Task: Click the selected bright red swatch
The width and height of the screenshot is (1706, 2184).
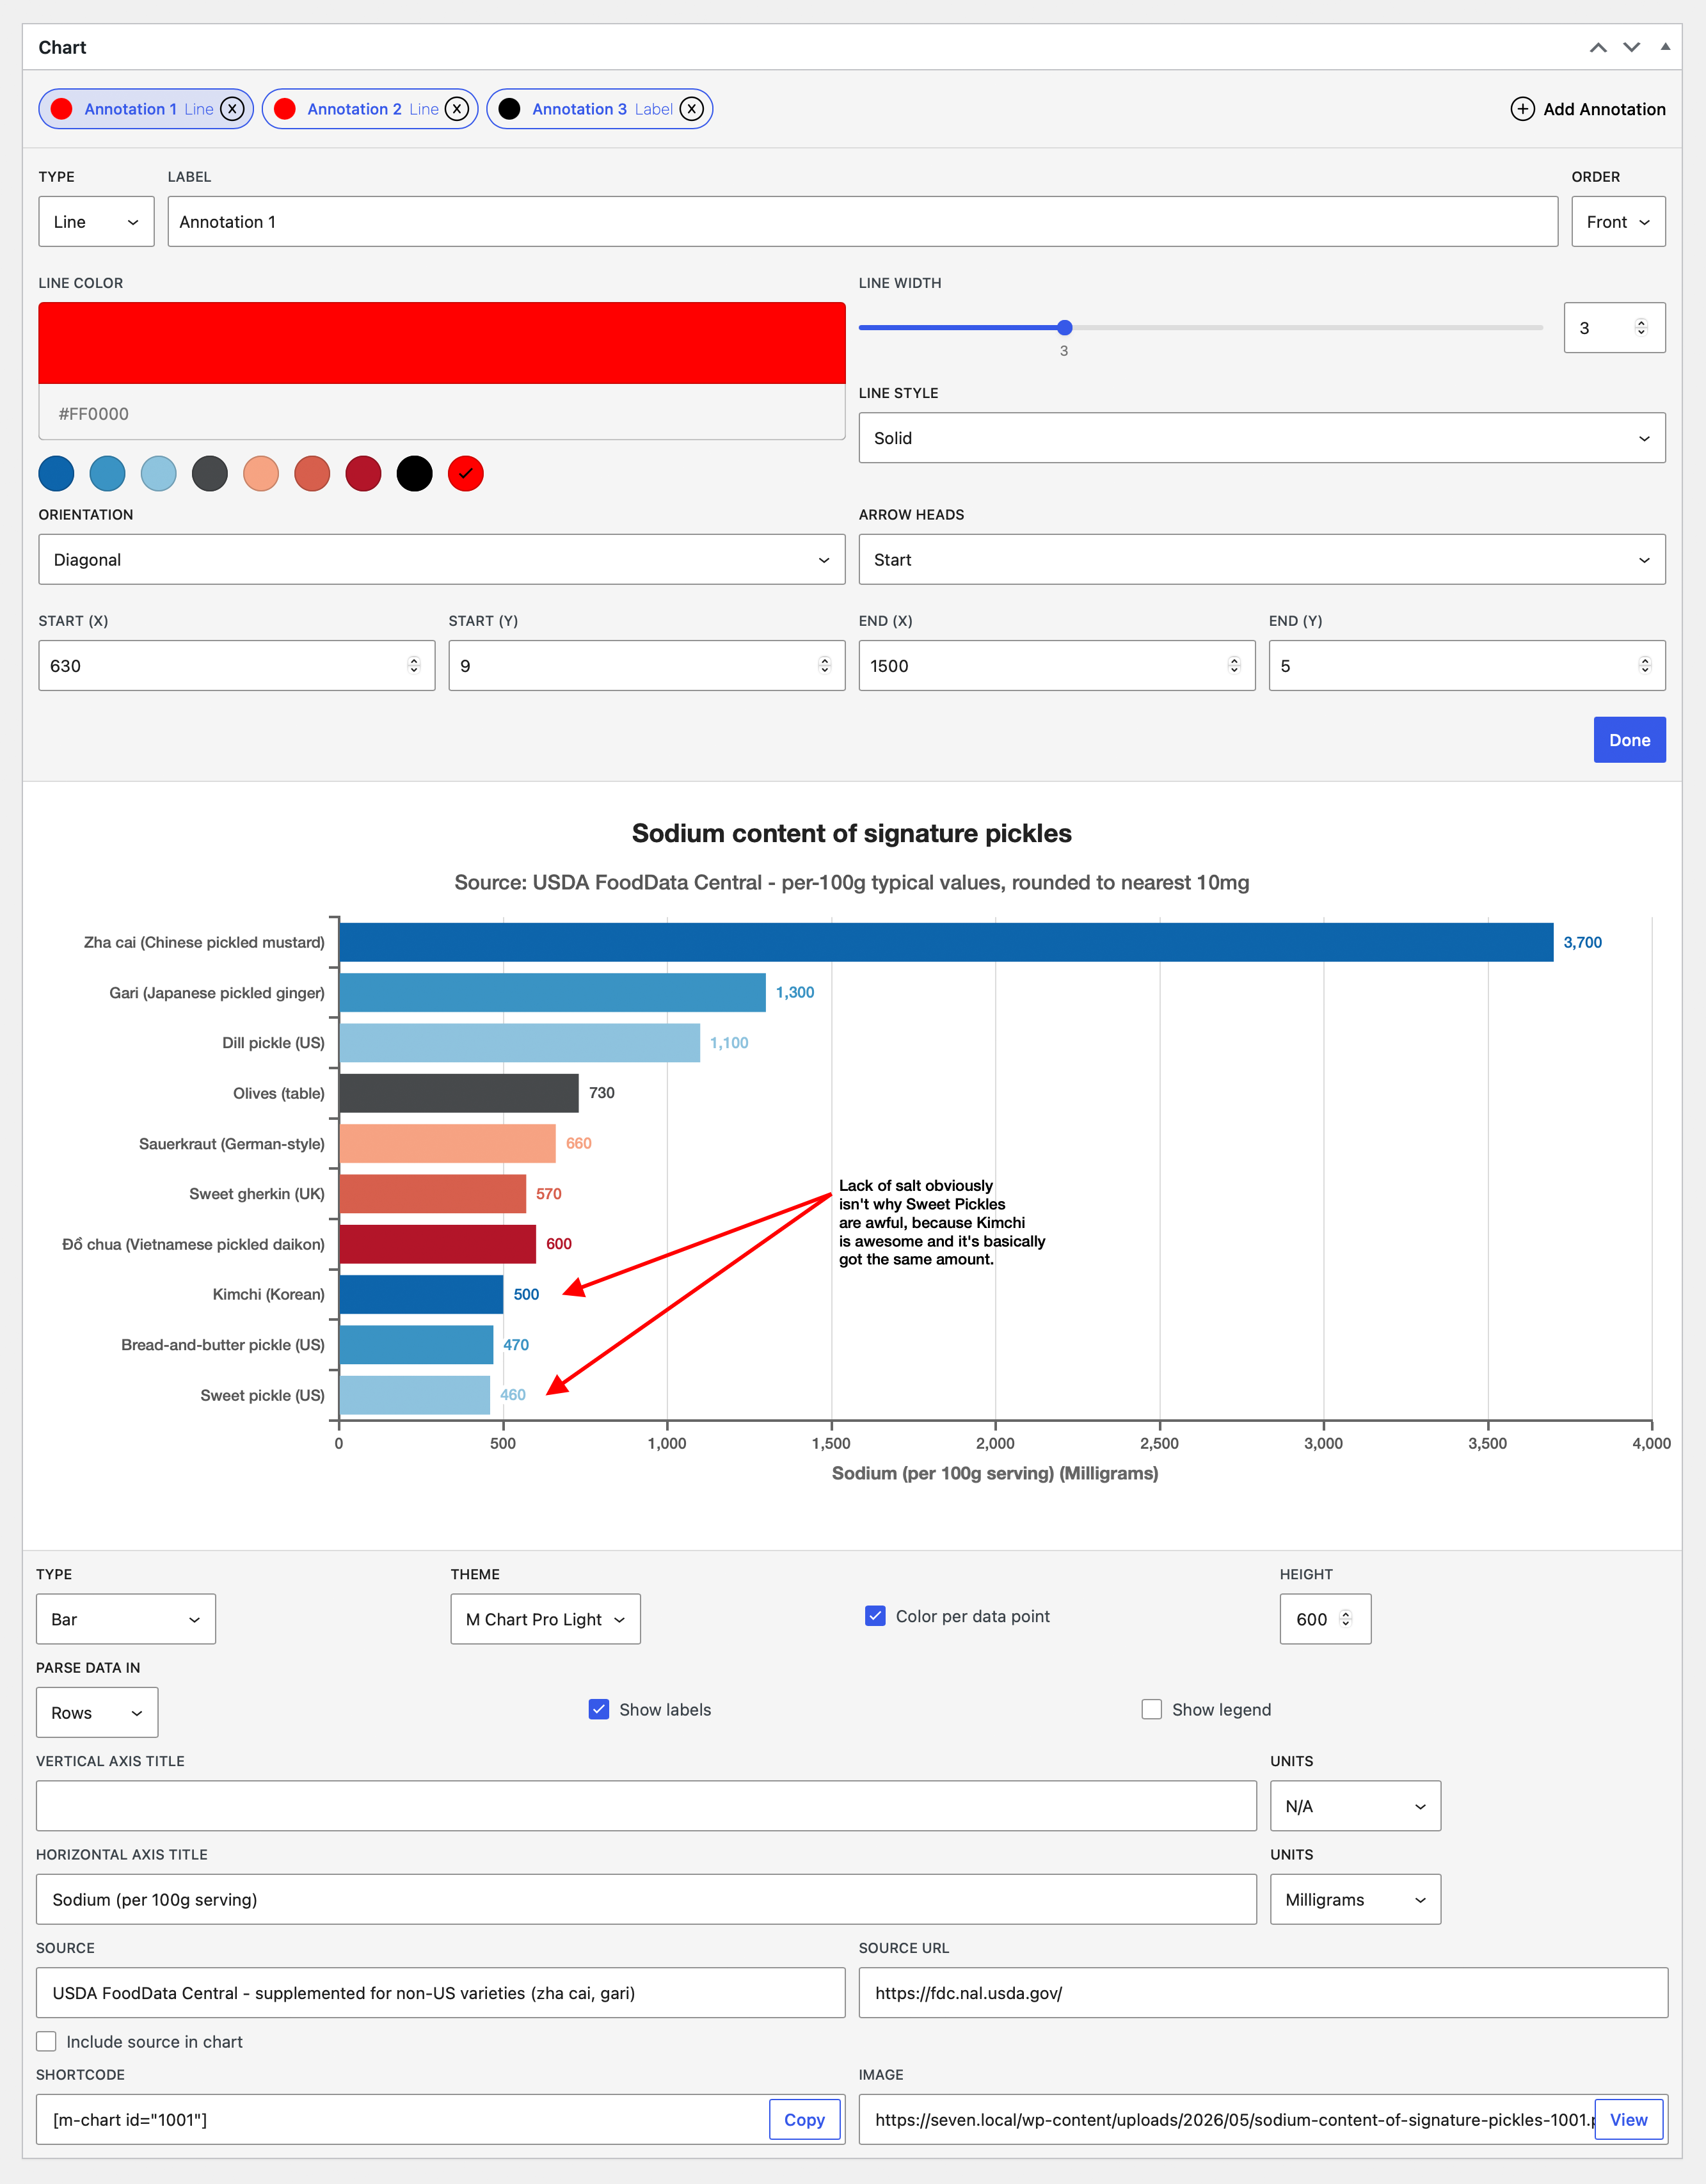Action: tap(466, 473)
